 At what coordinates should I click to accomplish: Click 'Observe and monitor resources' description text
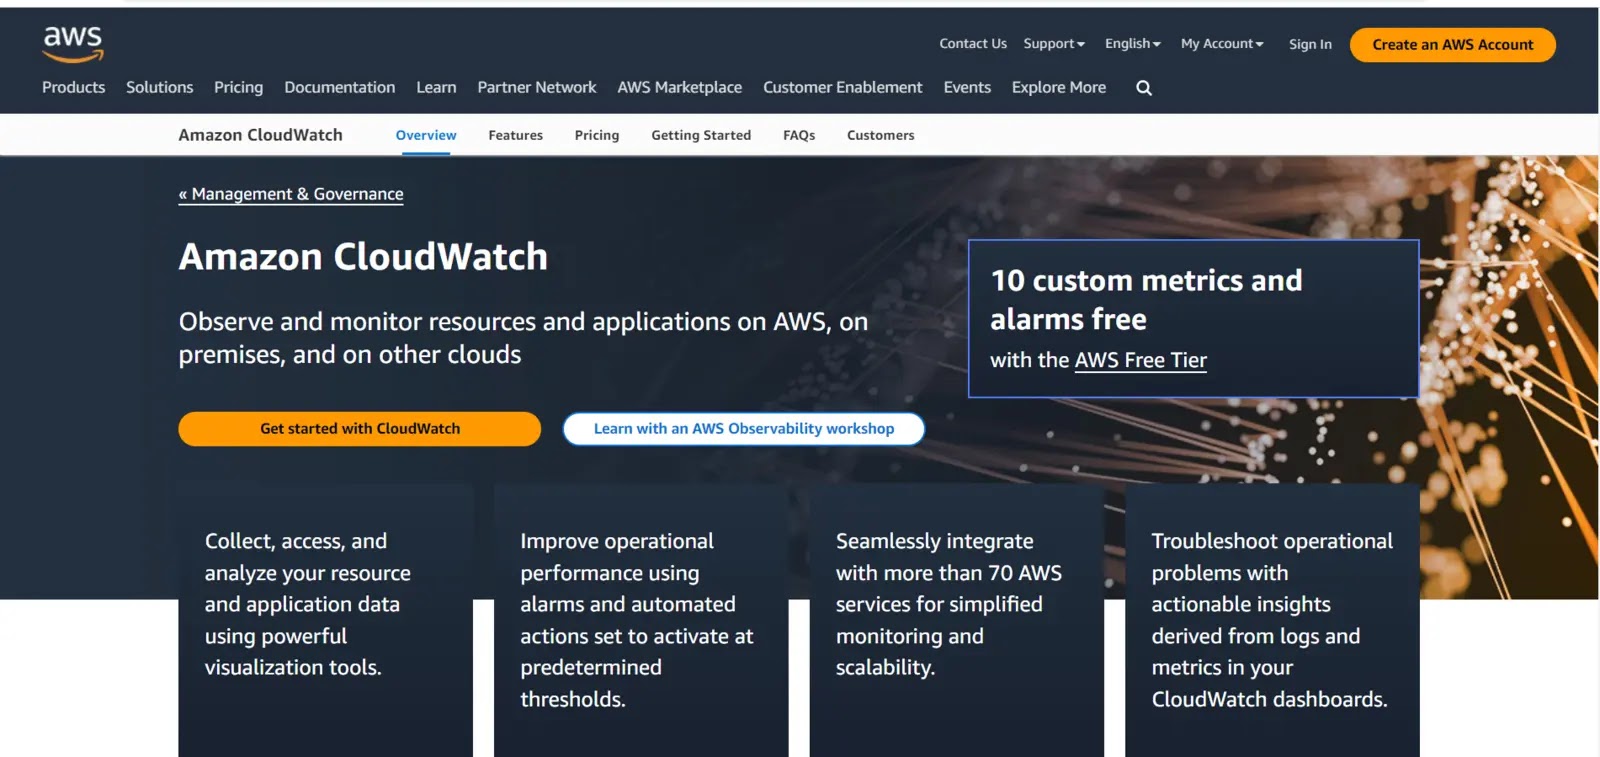(x=523, y=338)
